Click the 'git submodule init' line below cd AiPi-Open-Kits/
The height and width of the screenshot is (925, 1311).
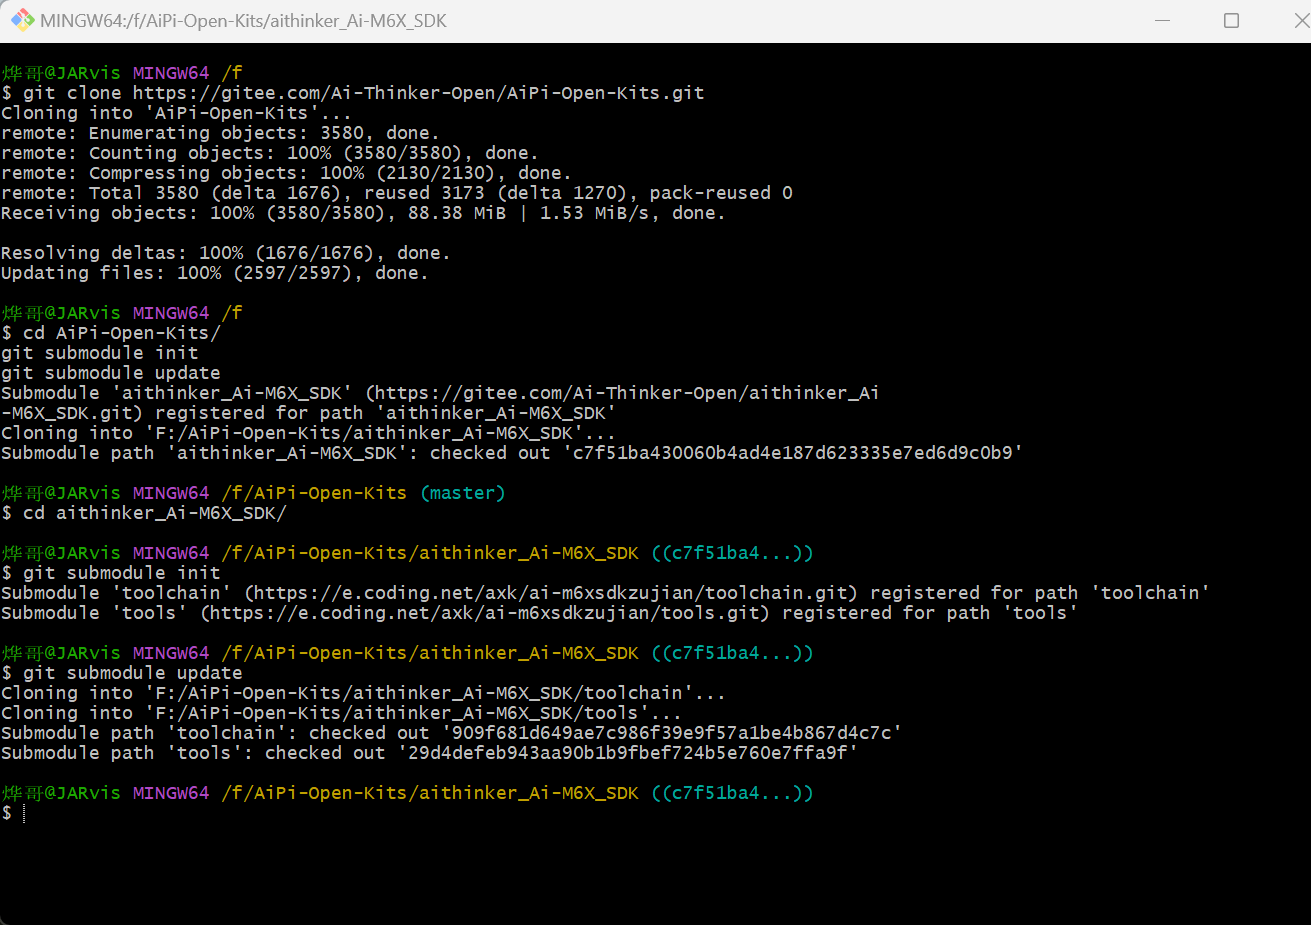pos(100,353)
